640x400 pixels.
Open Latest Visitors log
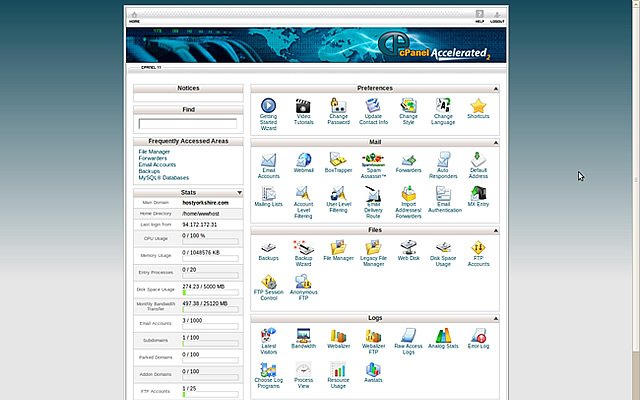tap(268, 341)
